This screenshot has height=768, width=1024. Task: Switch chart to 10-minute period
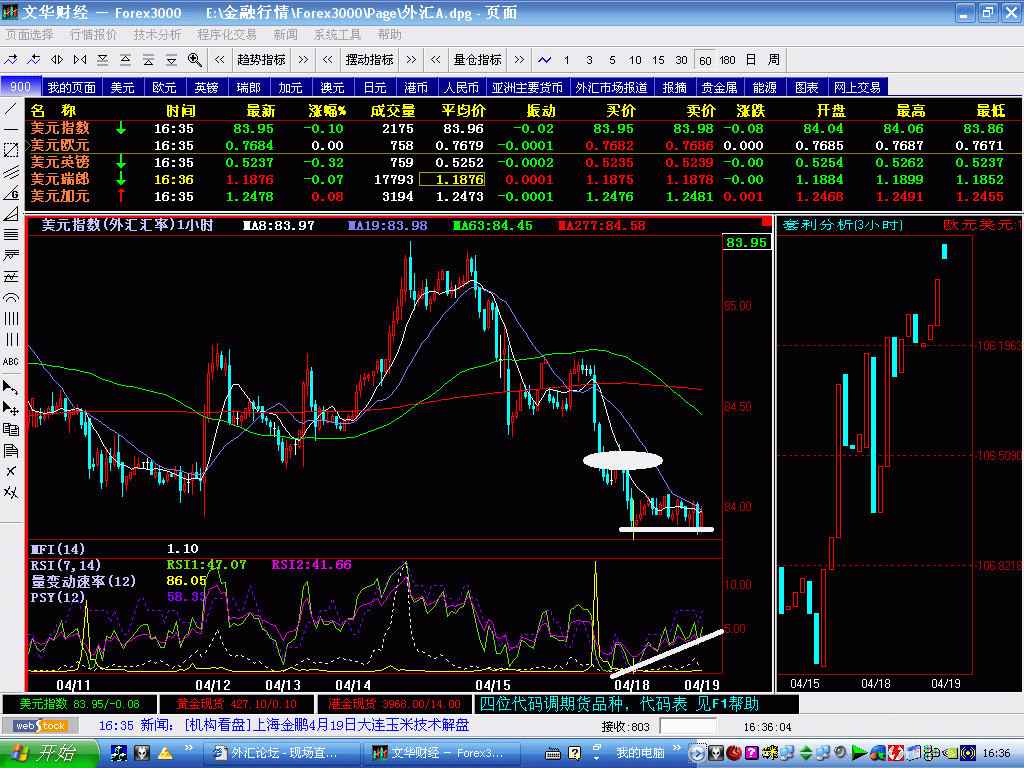point(635,60)
